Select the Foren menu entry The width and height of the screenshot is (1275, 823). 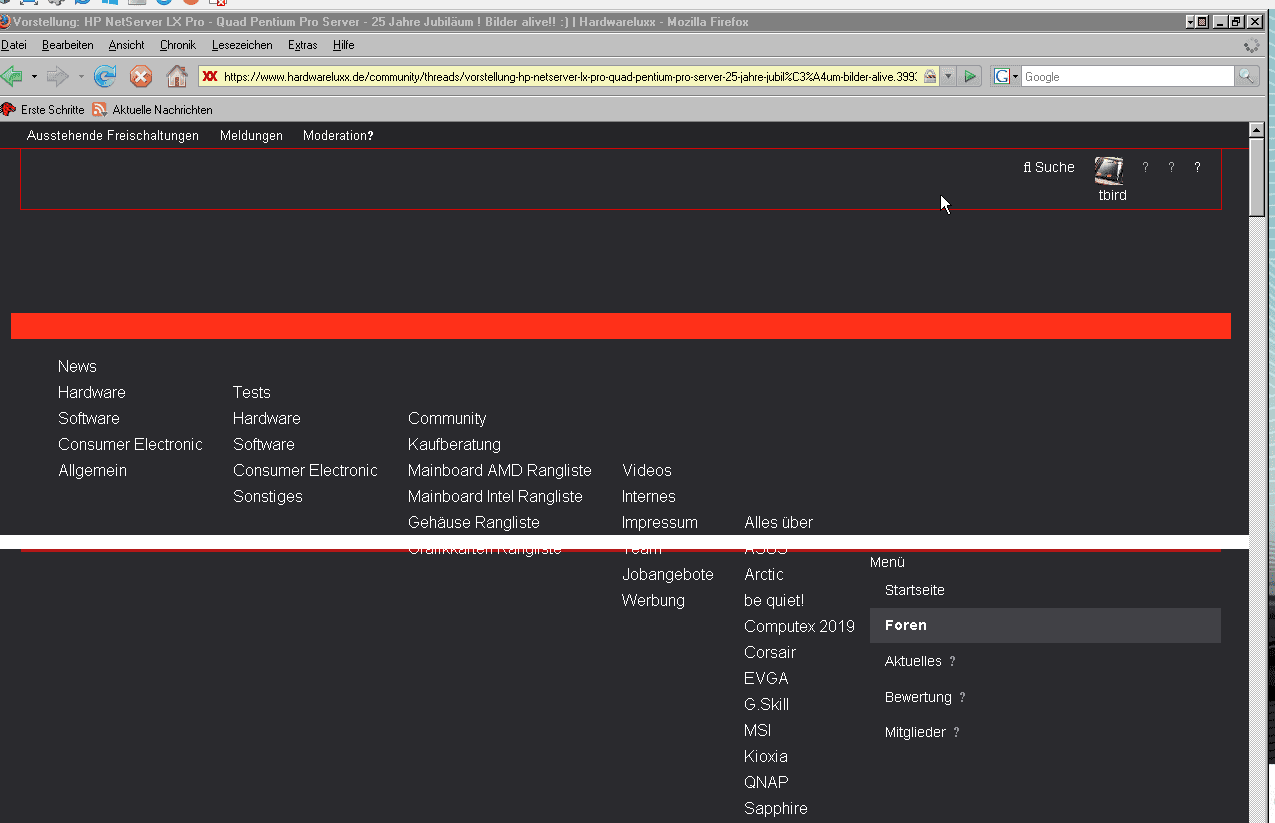pyautogui.click(x=1045, y=625)
